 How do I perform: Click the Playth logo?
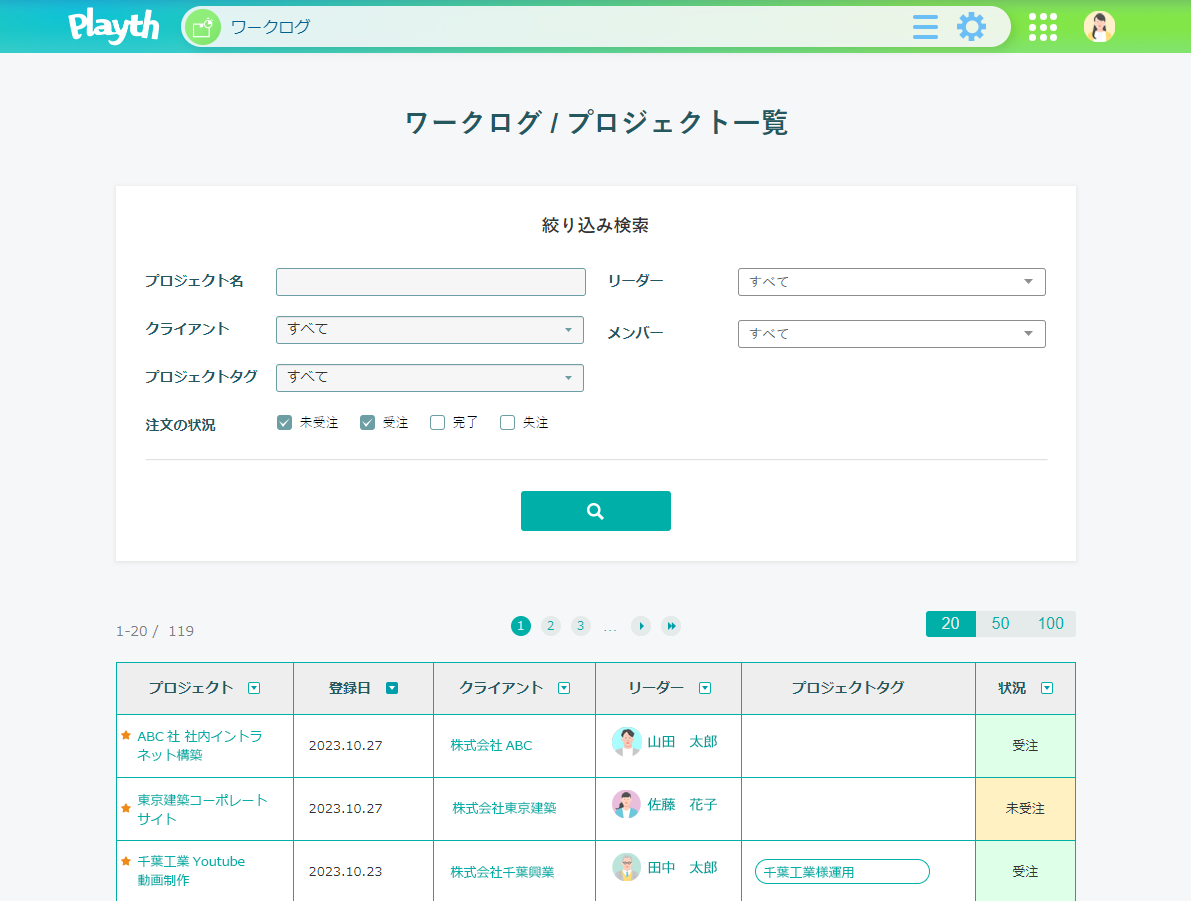click(114, 27)
